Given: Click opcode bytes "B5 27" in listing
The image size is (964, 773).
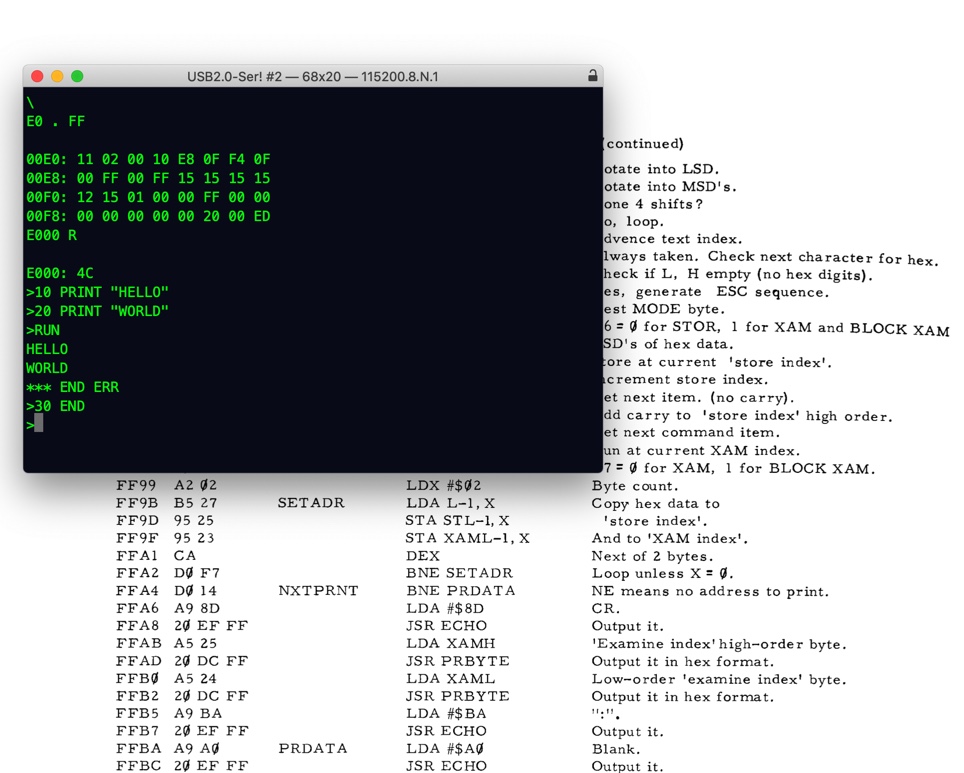Looking at the screenshot, I should click(195, 503).
